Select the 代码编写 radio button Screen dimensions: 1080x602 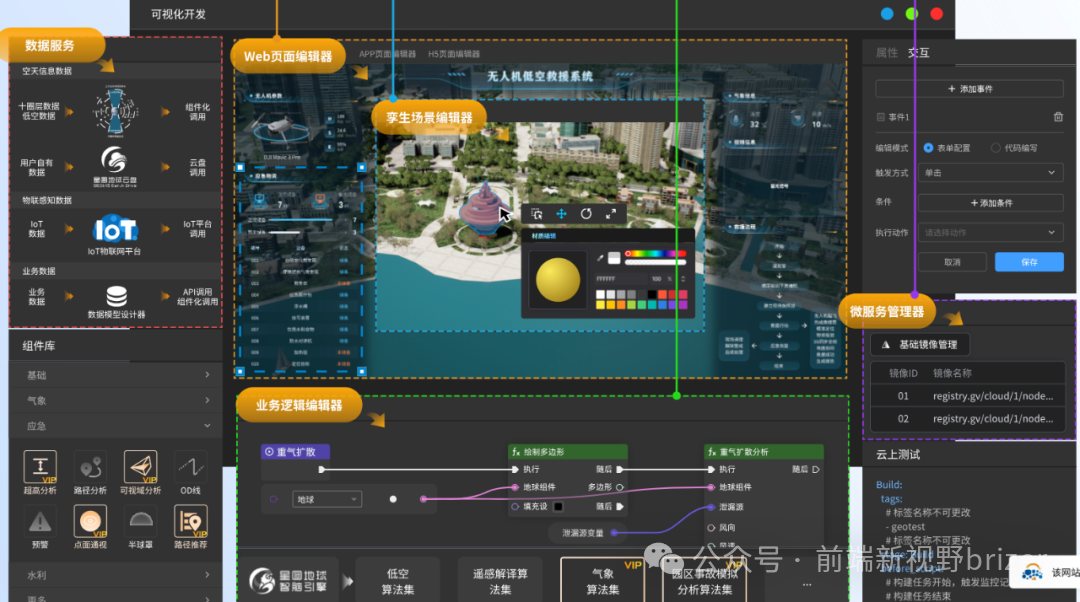click(x=995, y=148)
